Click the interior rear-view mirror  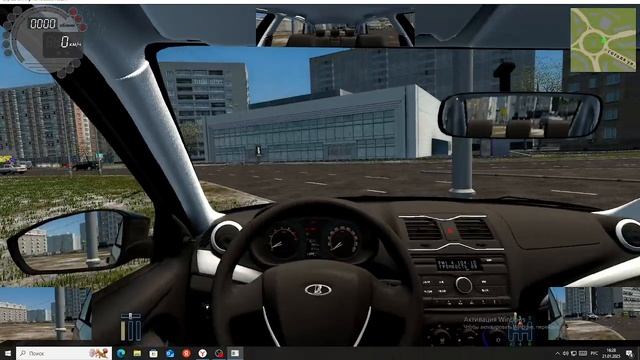tap(520, 116)
